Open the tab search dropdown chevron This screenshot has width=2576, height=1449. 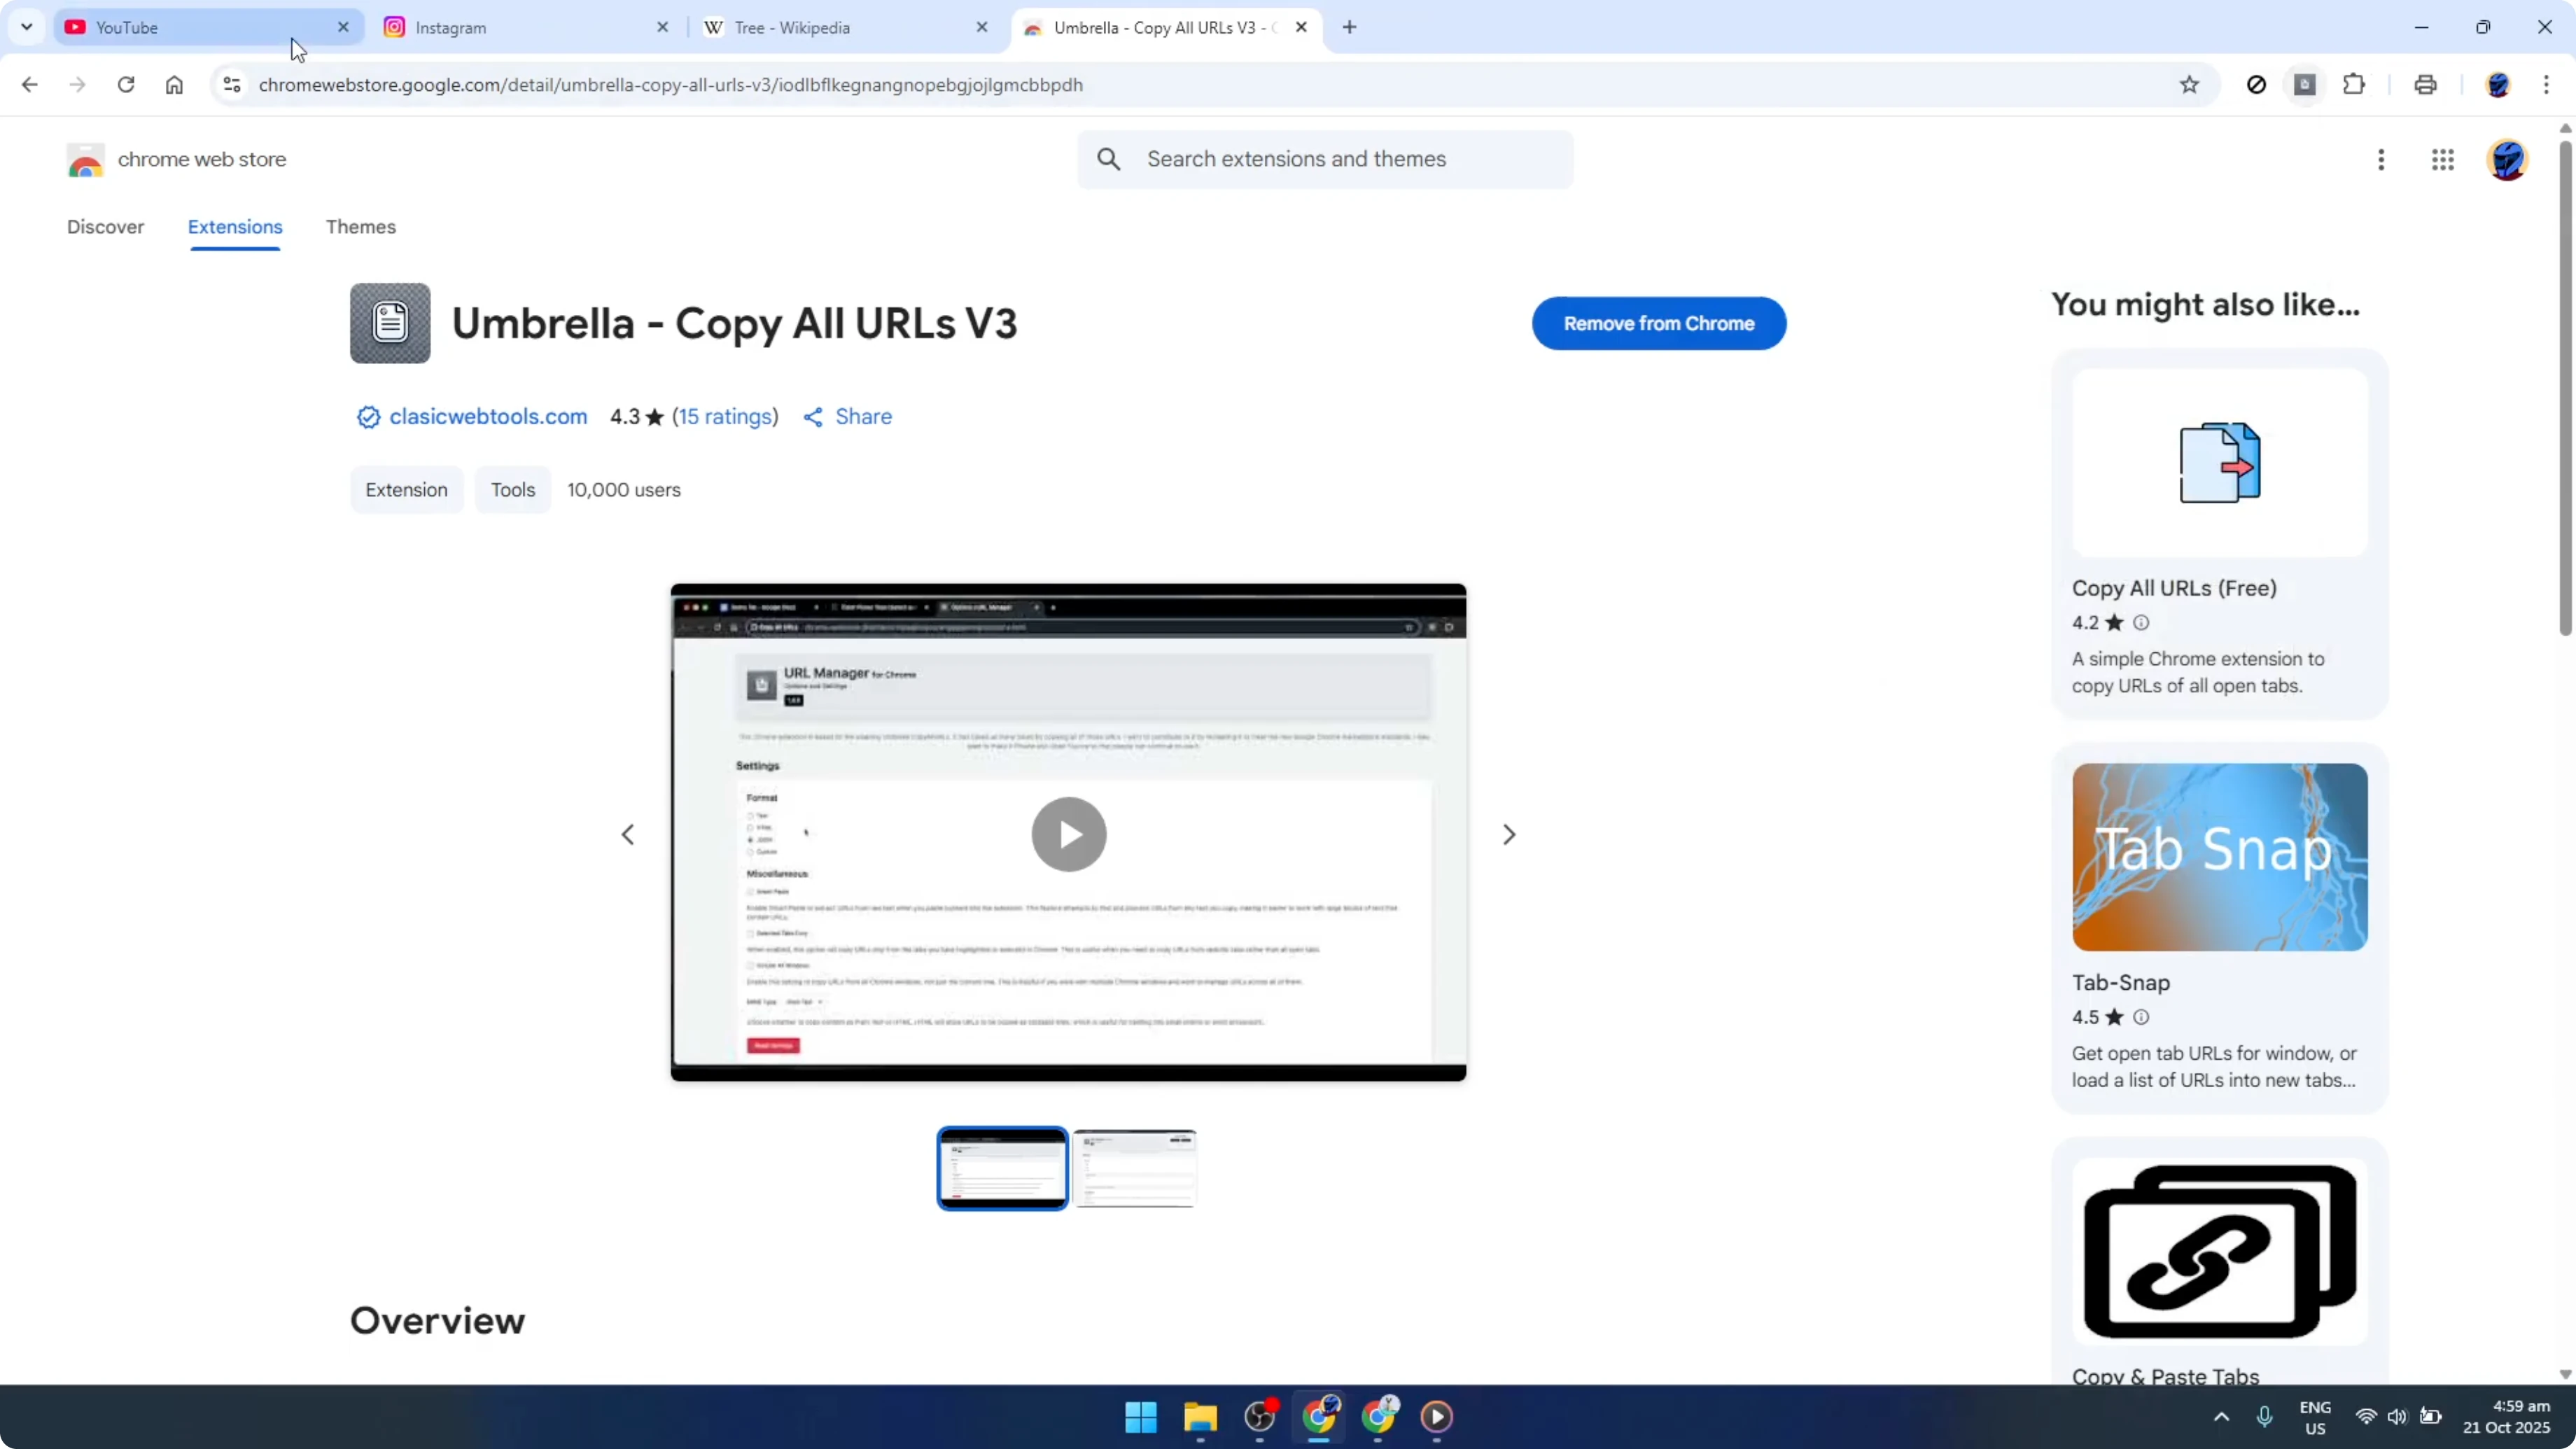point(27,27)
